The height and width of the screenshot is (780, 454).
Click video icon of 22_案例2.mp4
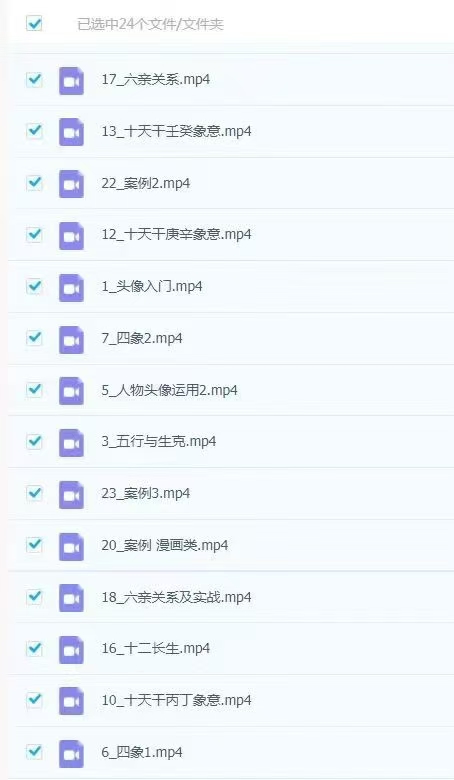click(71, 184)
